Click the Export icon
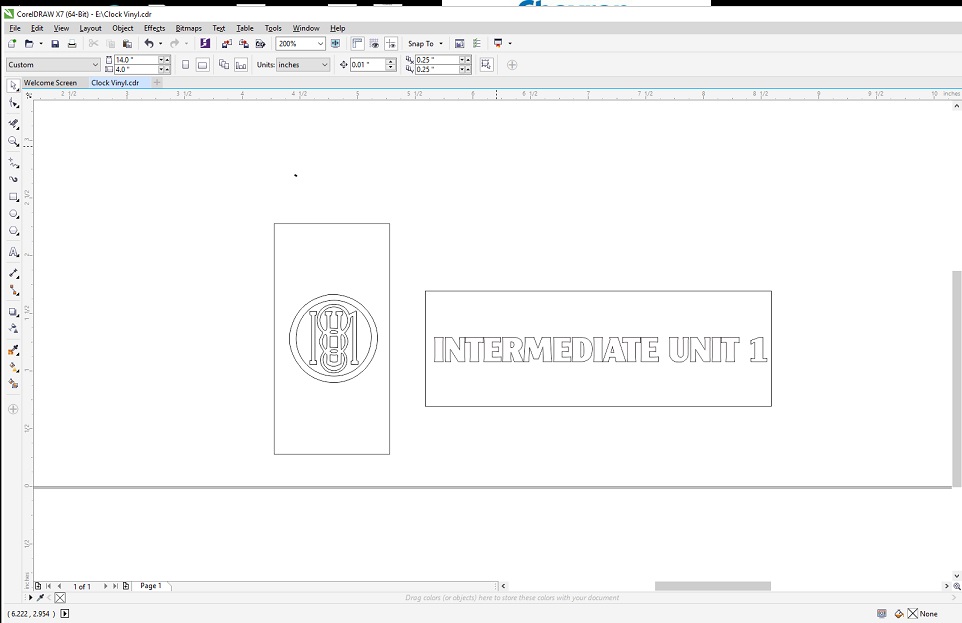 pos(244,44)
